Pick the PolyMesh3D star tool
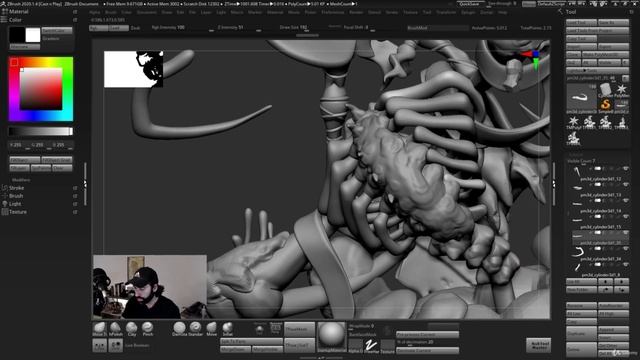The height and width of the screenshot is (360, 640). (622, 90)
